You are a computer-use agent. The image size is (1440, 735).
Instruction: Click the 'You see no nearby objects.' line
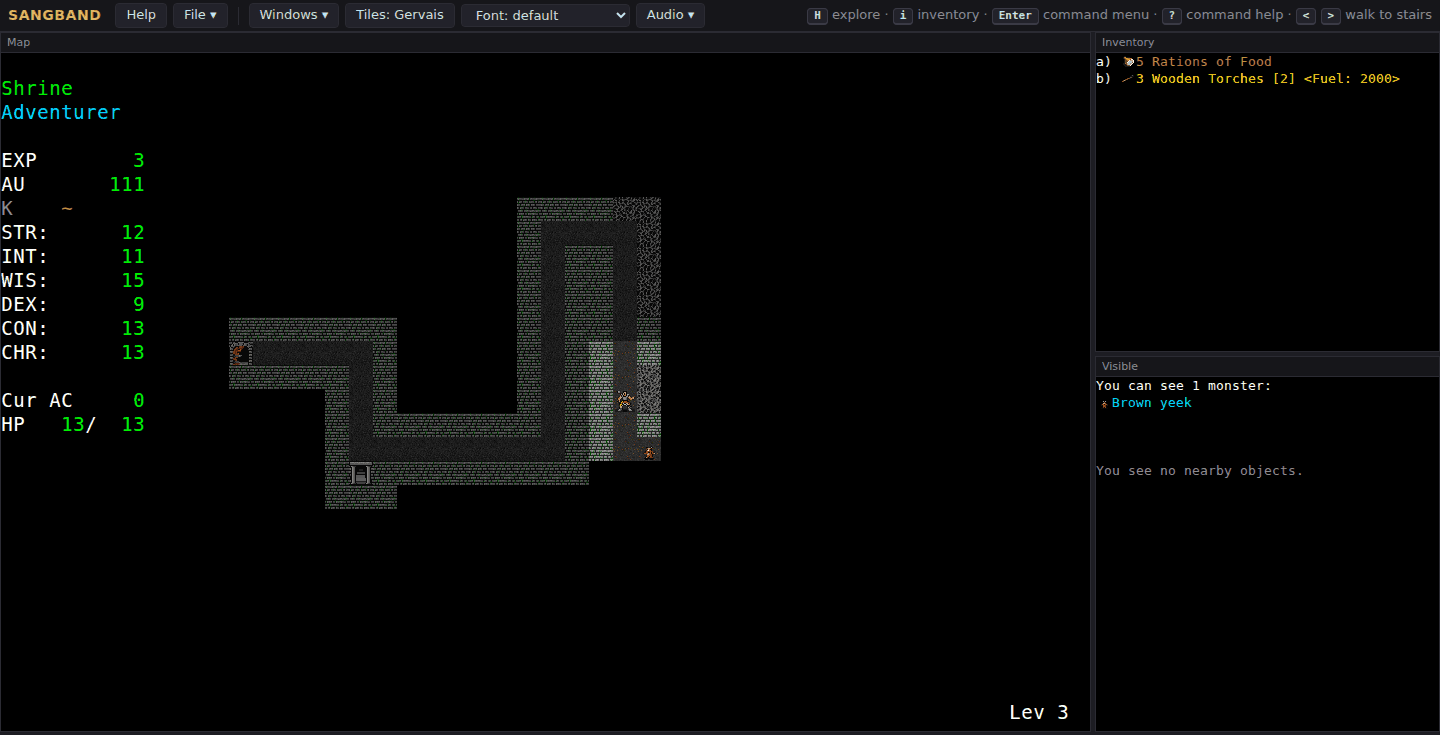pyautogui.click(x=1200, y=471)
